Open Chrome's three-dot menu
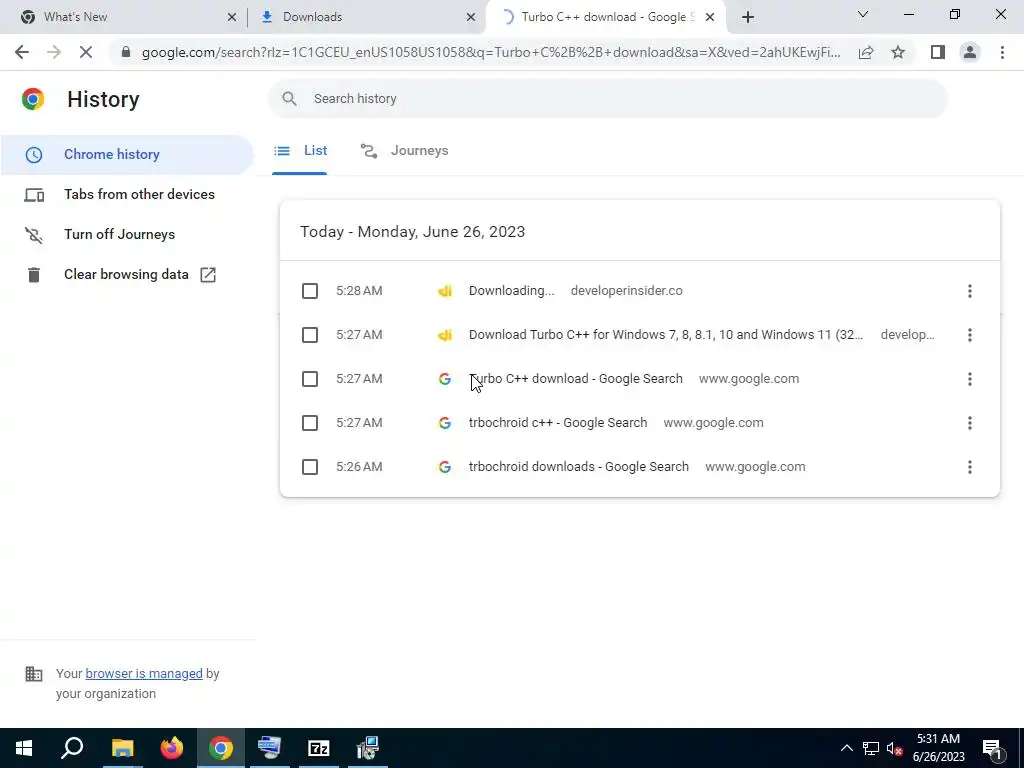 1002,52
